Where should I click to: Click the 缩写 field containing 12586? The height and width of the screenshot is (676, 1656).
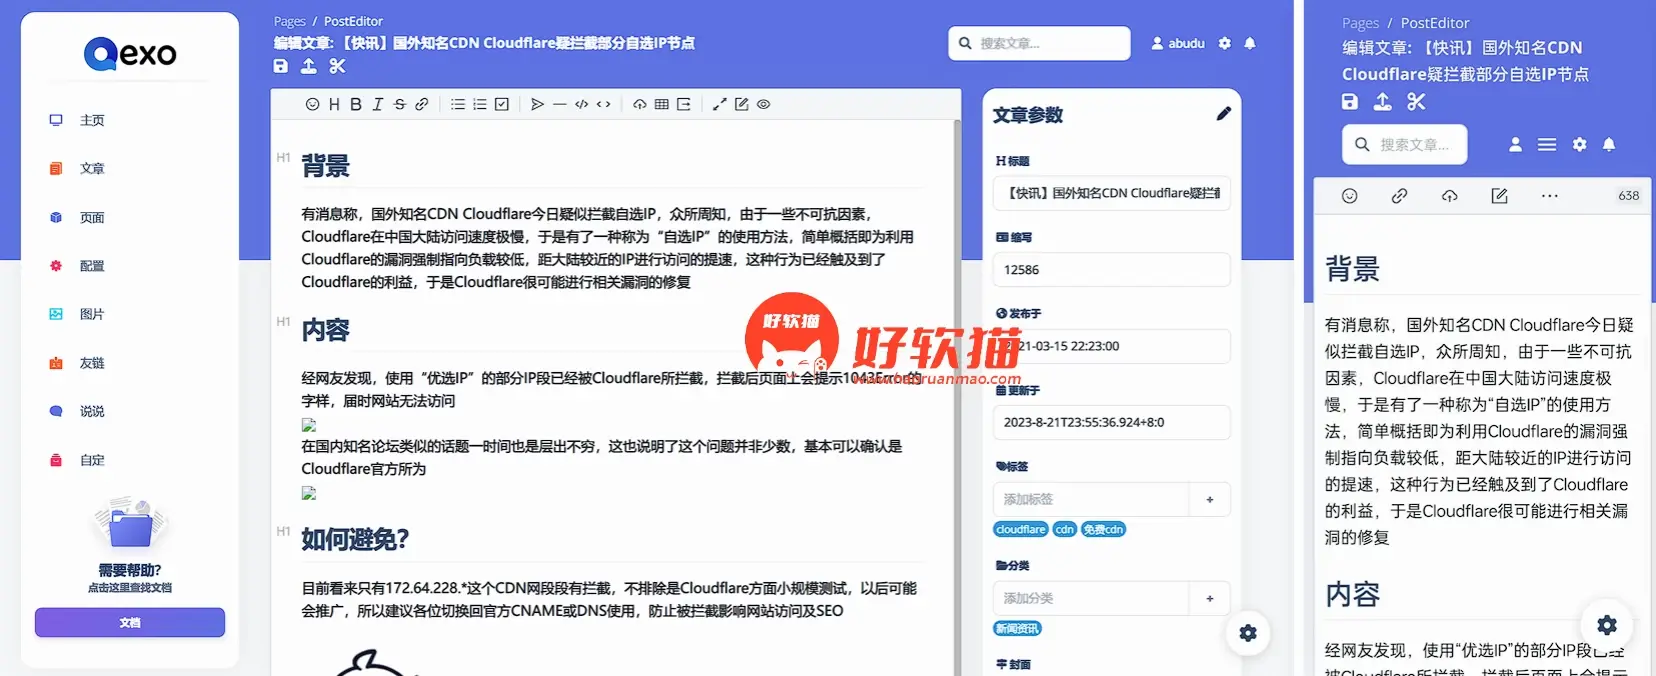pos(1111,270)
